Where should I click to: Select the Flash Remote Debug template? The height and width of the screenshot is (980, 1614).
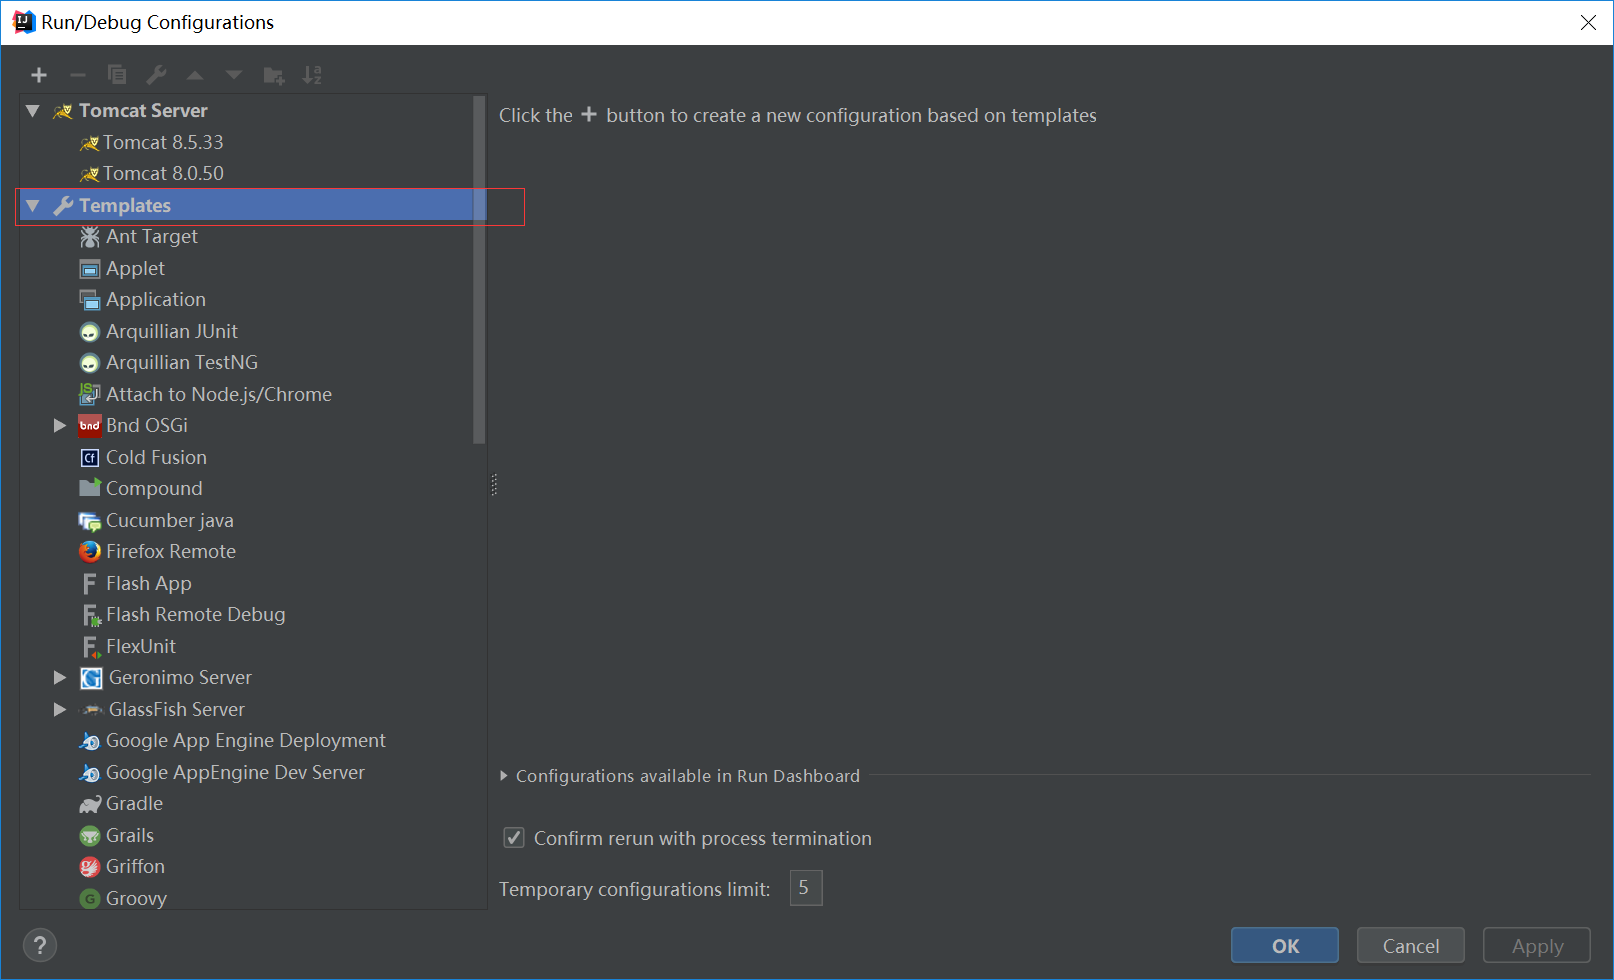click(x=195, y=615)
